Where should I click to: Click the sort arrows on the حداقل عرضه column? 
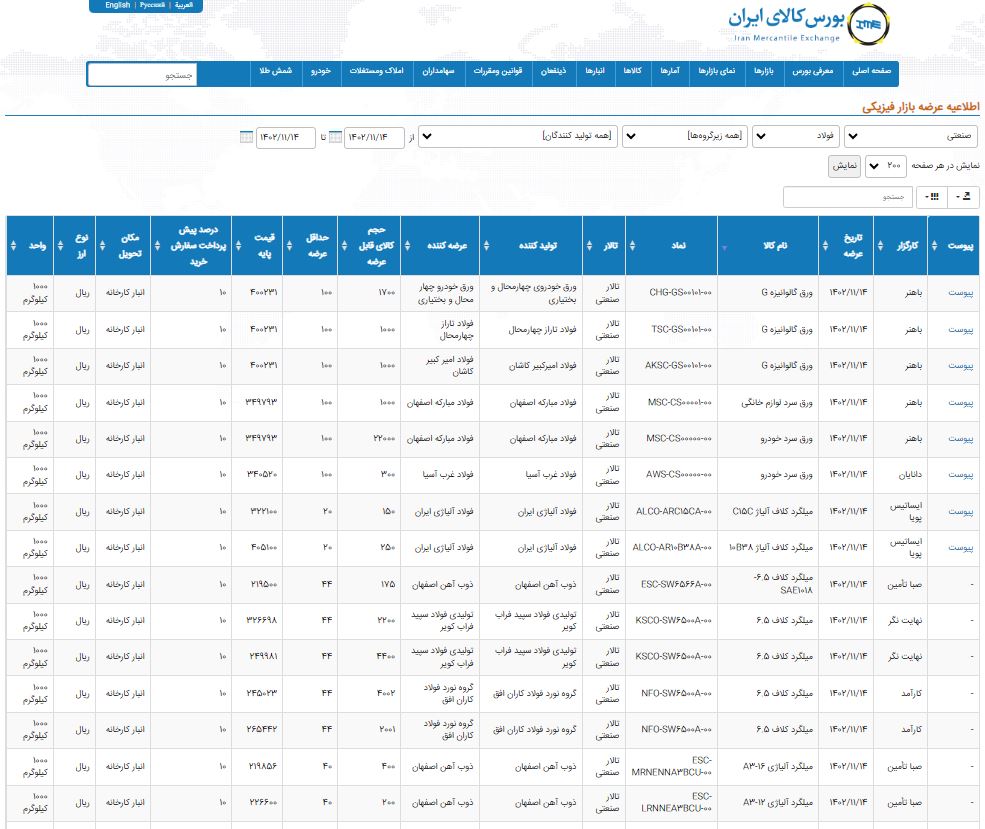289,246
